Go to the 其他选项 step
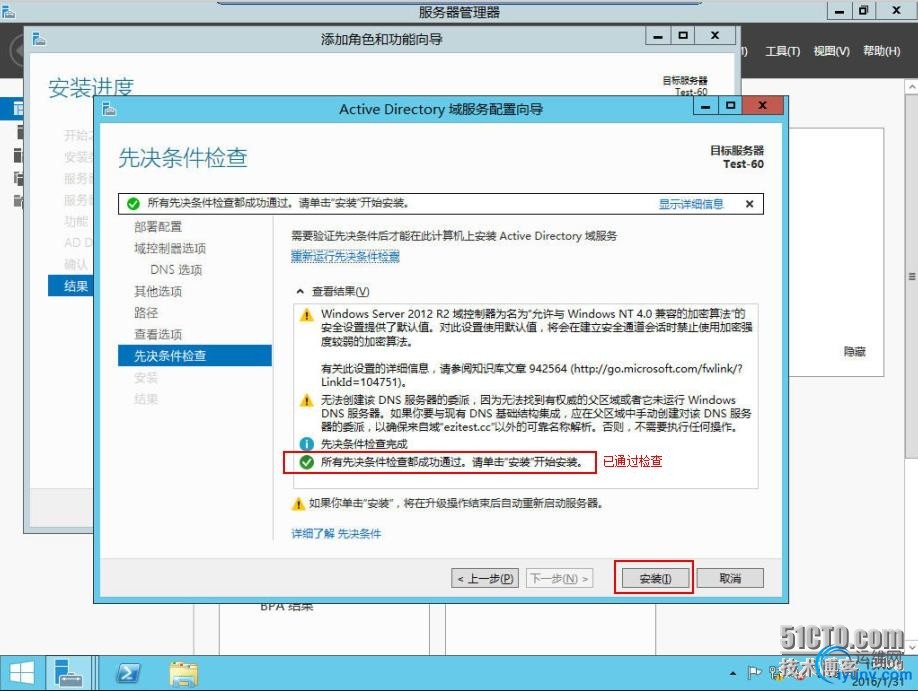Screen dimensions: 918x691 158,291
